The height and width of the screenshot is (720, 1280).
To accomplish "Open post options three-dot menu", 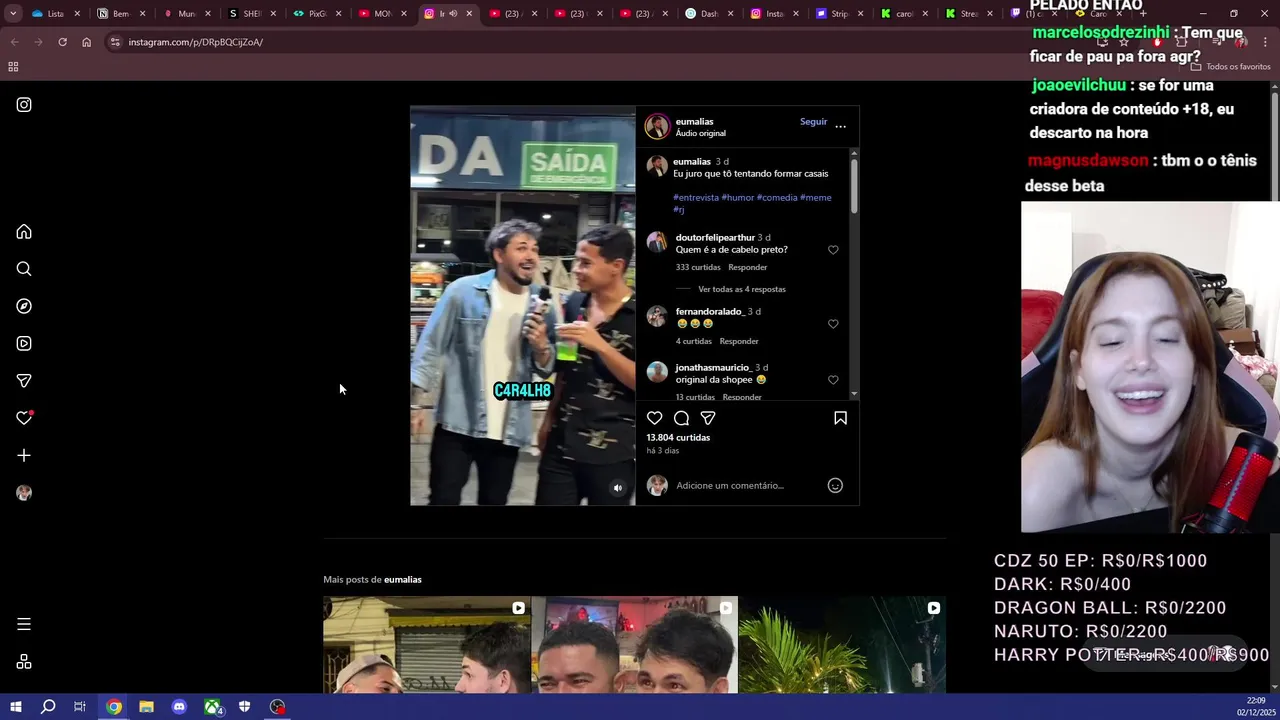I will [840, 127].
